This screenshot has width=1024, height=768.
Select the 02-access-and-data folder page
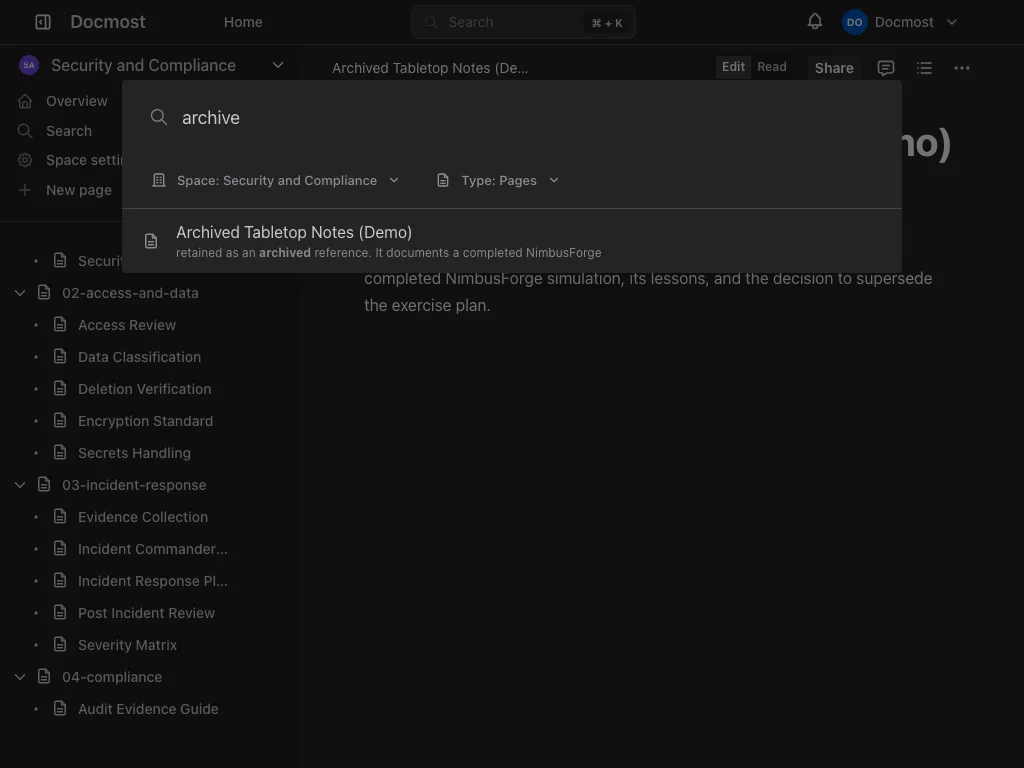[x=130, y=293]
